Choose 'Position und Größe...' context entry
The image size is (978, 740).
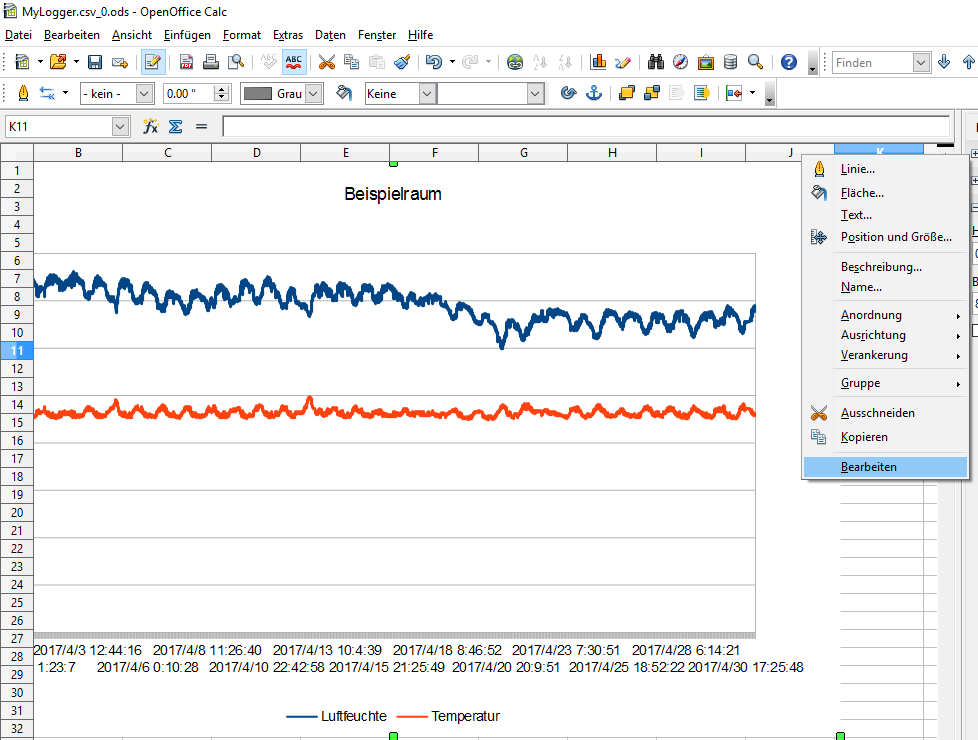tap(895, 237)
